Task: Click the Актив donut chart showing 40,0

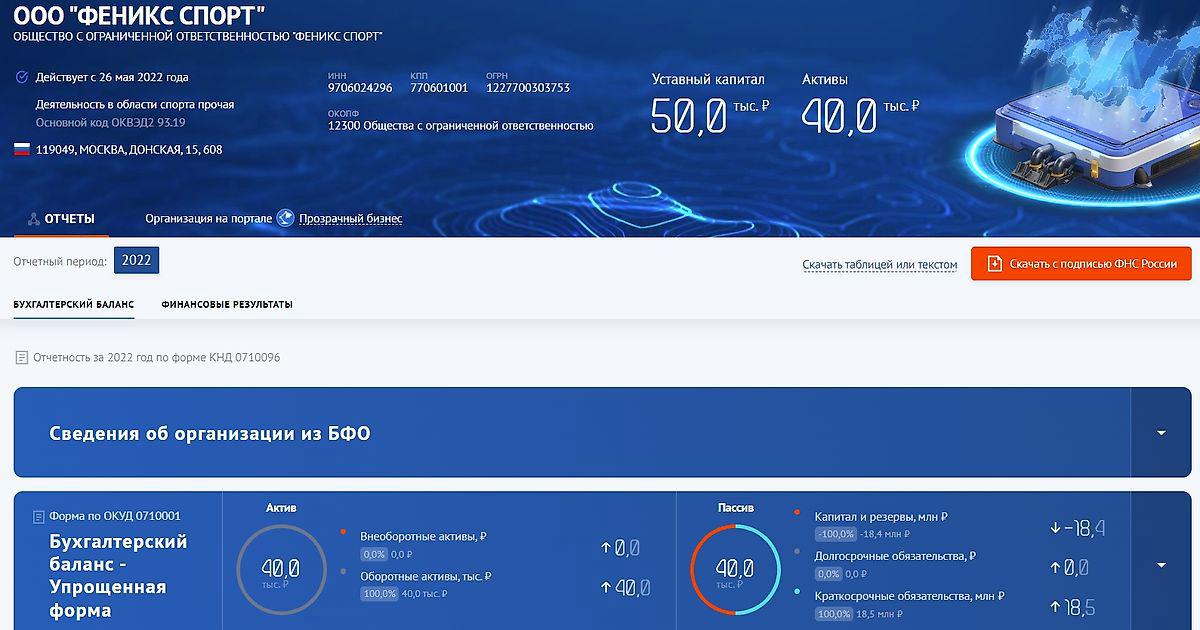Action: click(281, 571)
